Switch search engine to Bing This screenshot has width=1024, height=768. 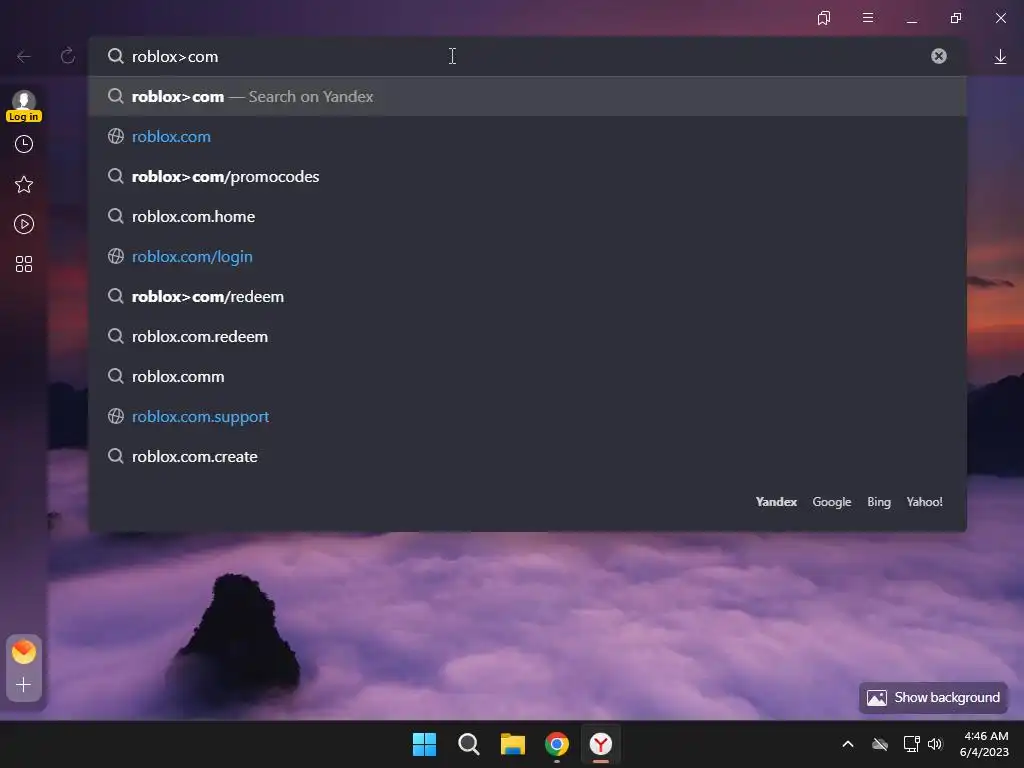click(x=878, y=502)
